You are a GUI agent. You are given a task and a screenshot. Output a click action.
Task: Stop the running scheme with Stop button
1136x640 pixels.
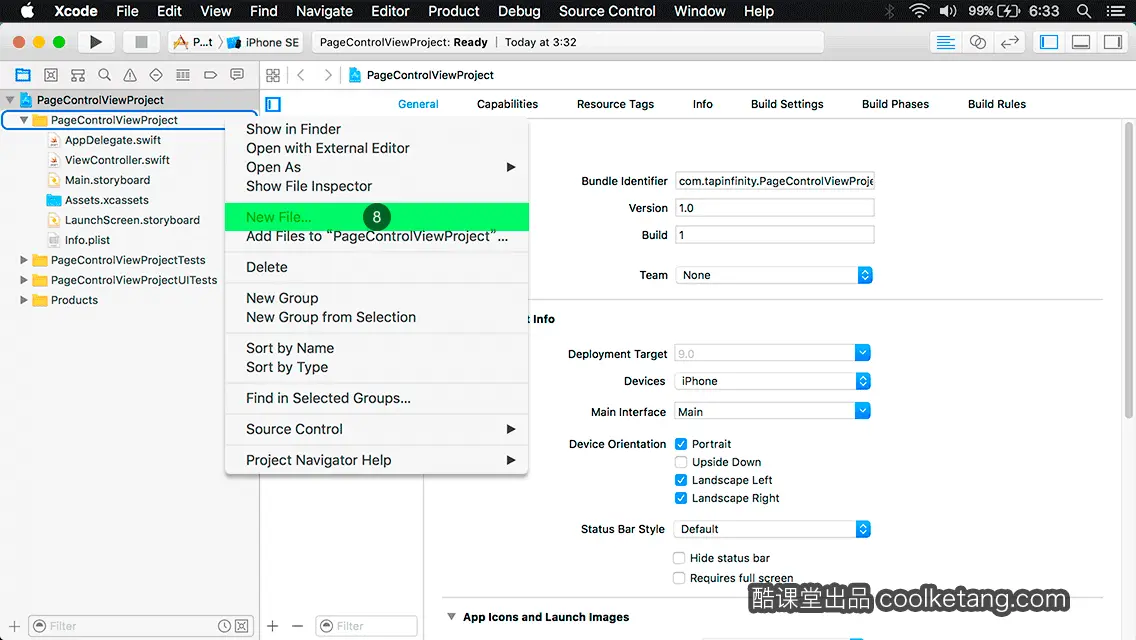tap(141, 42)
